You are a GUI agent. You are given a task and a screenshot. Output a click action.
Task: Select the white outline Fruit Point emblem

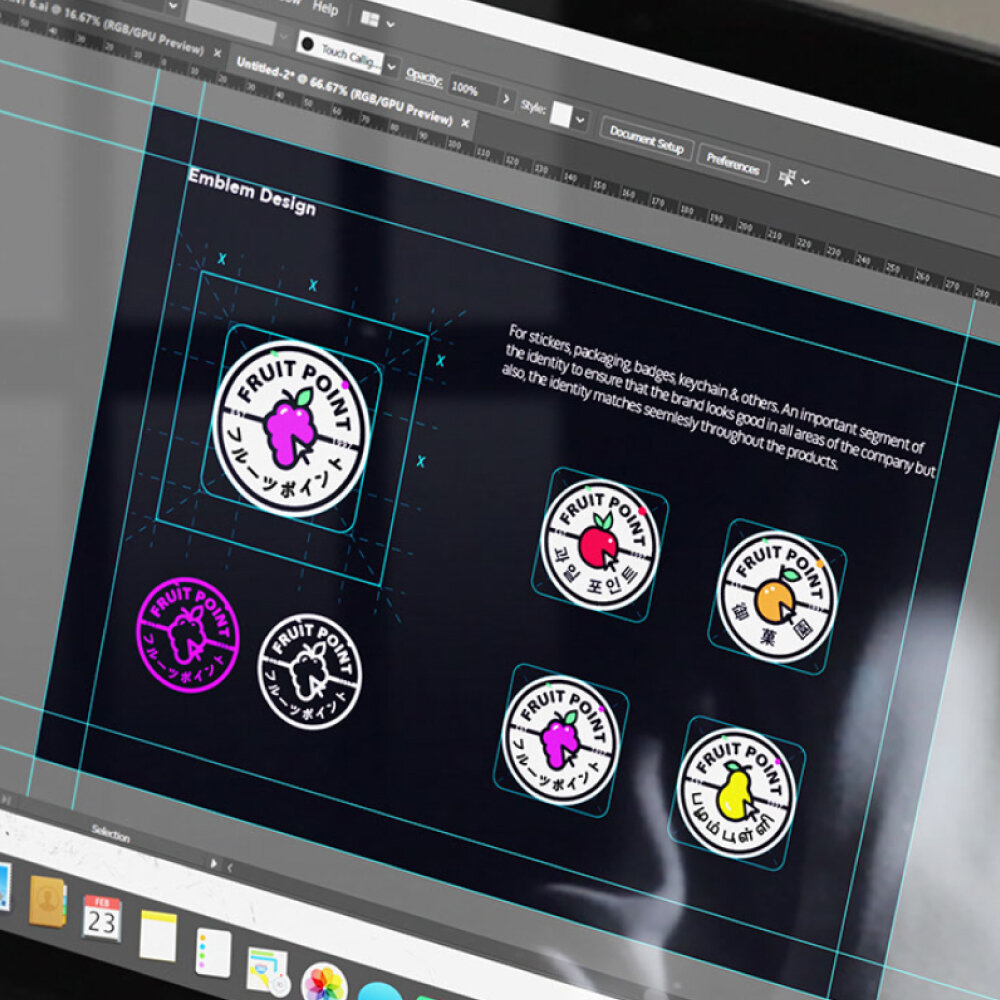pyautogui.click(x=311, y=671)
